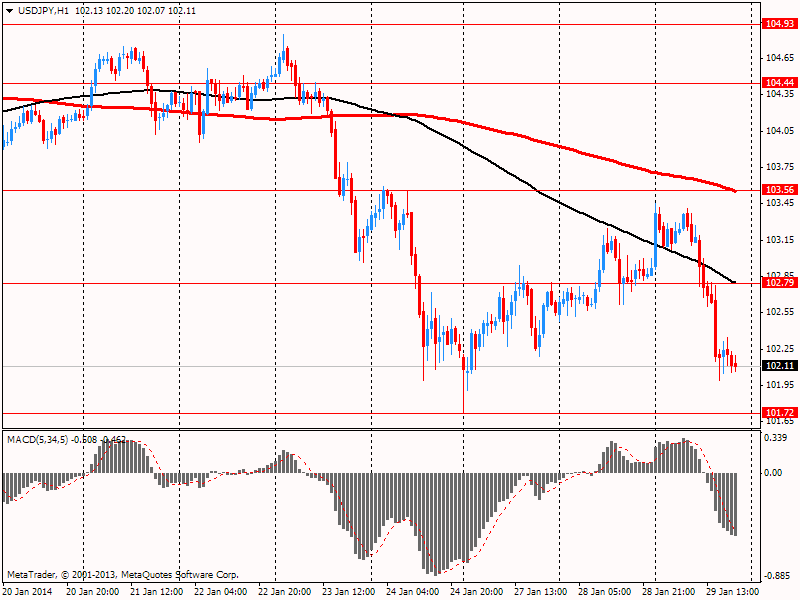Select the 103.75 price axis value
The height and width of the screenshot is (600, 800).
click(x=780, y=166)
